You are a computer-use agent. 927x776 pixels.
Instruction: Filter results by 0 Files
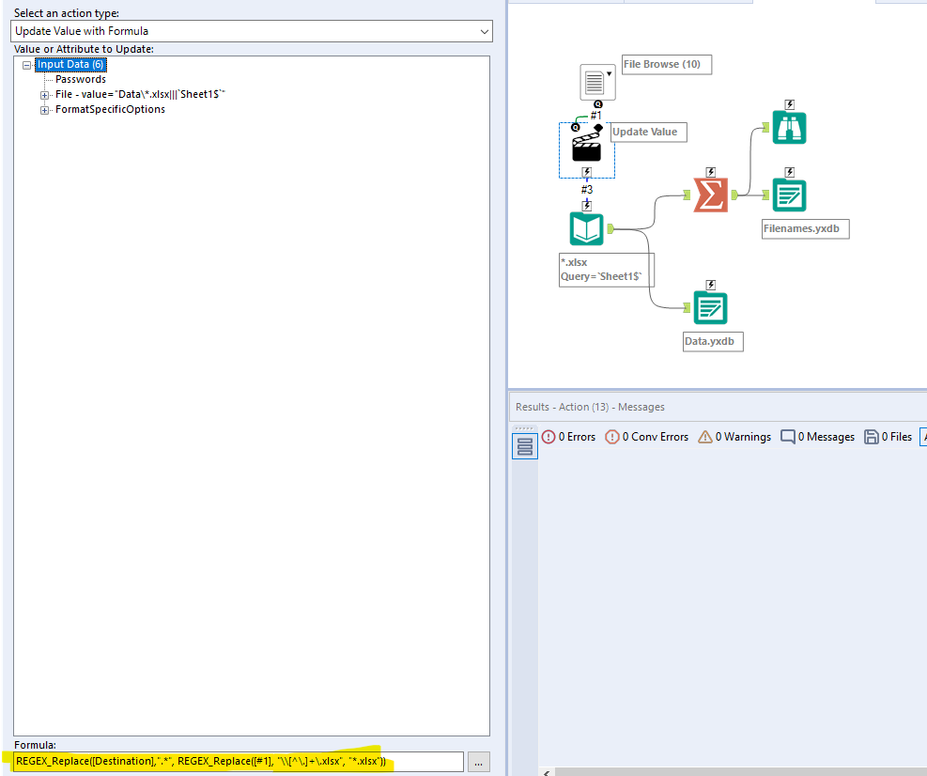click(x=888, y=437)
